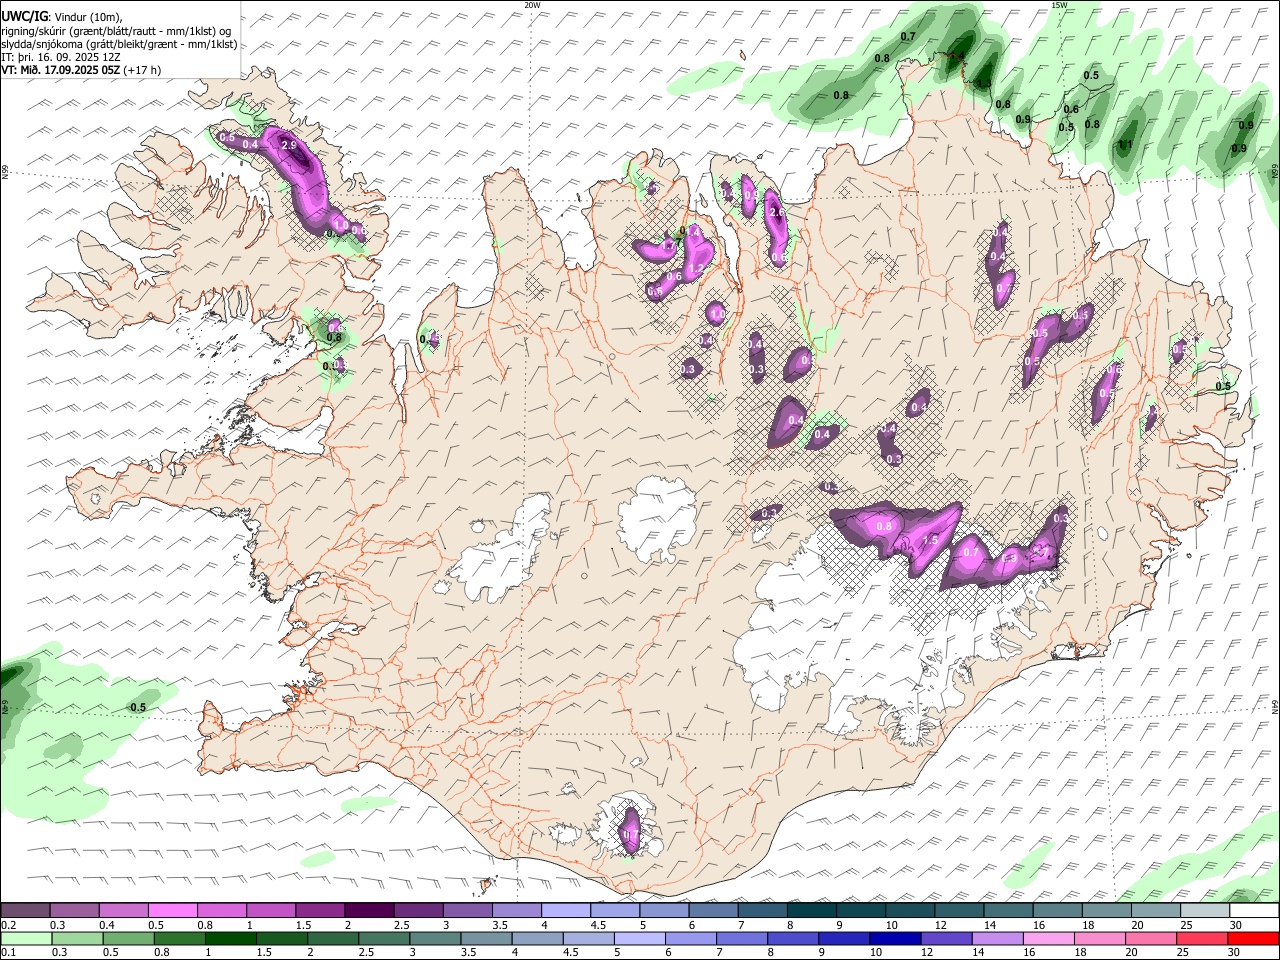Click the deep navy blue 10 swatch in lower legend

[895, 939]
